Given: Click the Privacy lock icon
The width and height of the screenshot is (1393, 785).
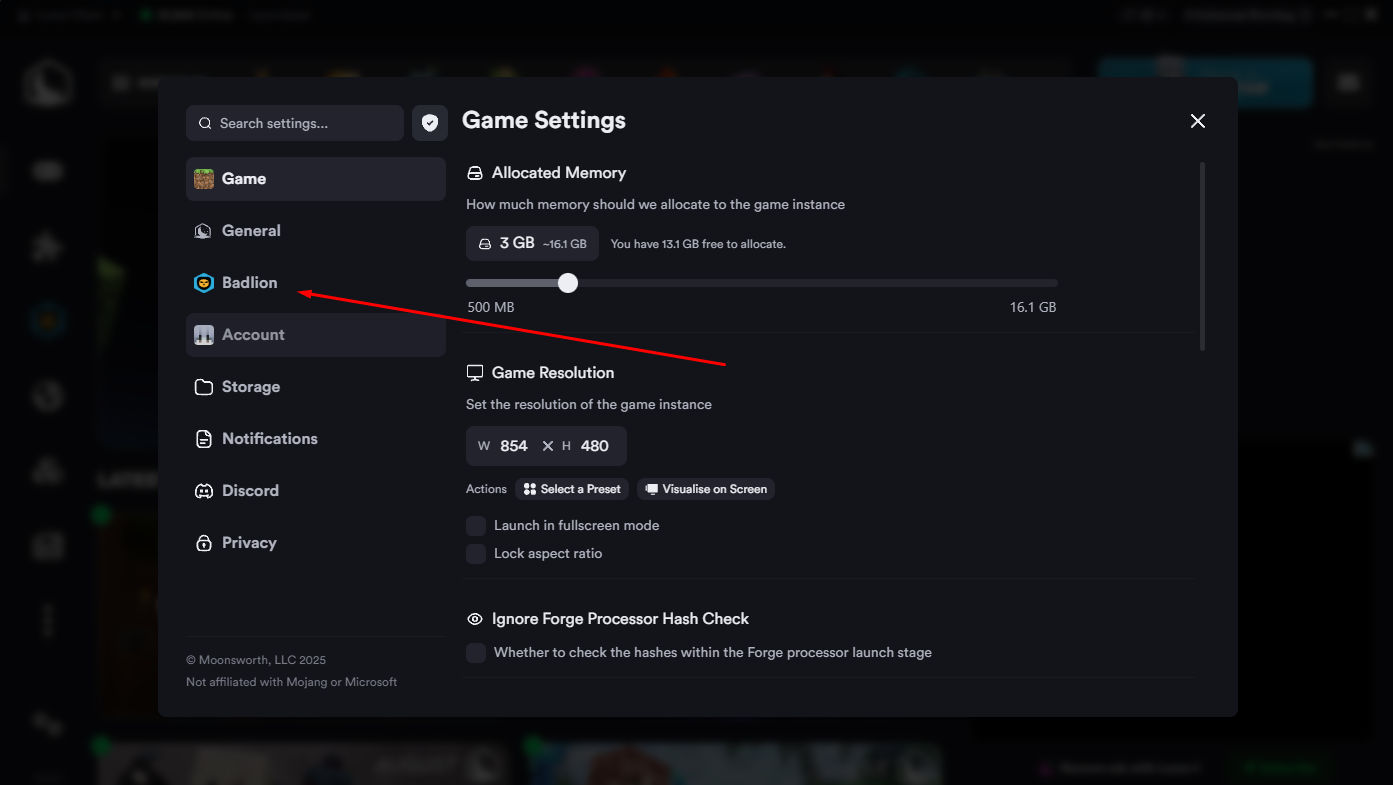Looking at the screenshot, I should pyautogui.click(x=204, y=543).
